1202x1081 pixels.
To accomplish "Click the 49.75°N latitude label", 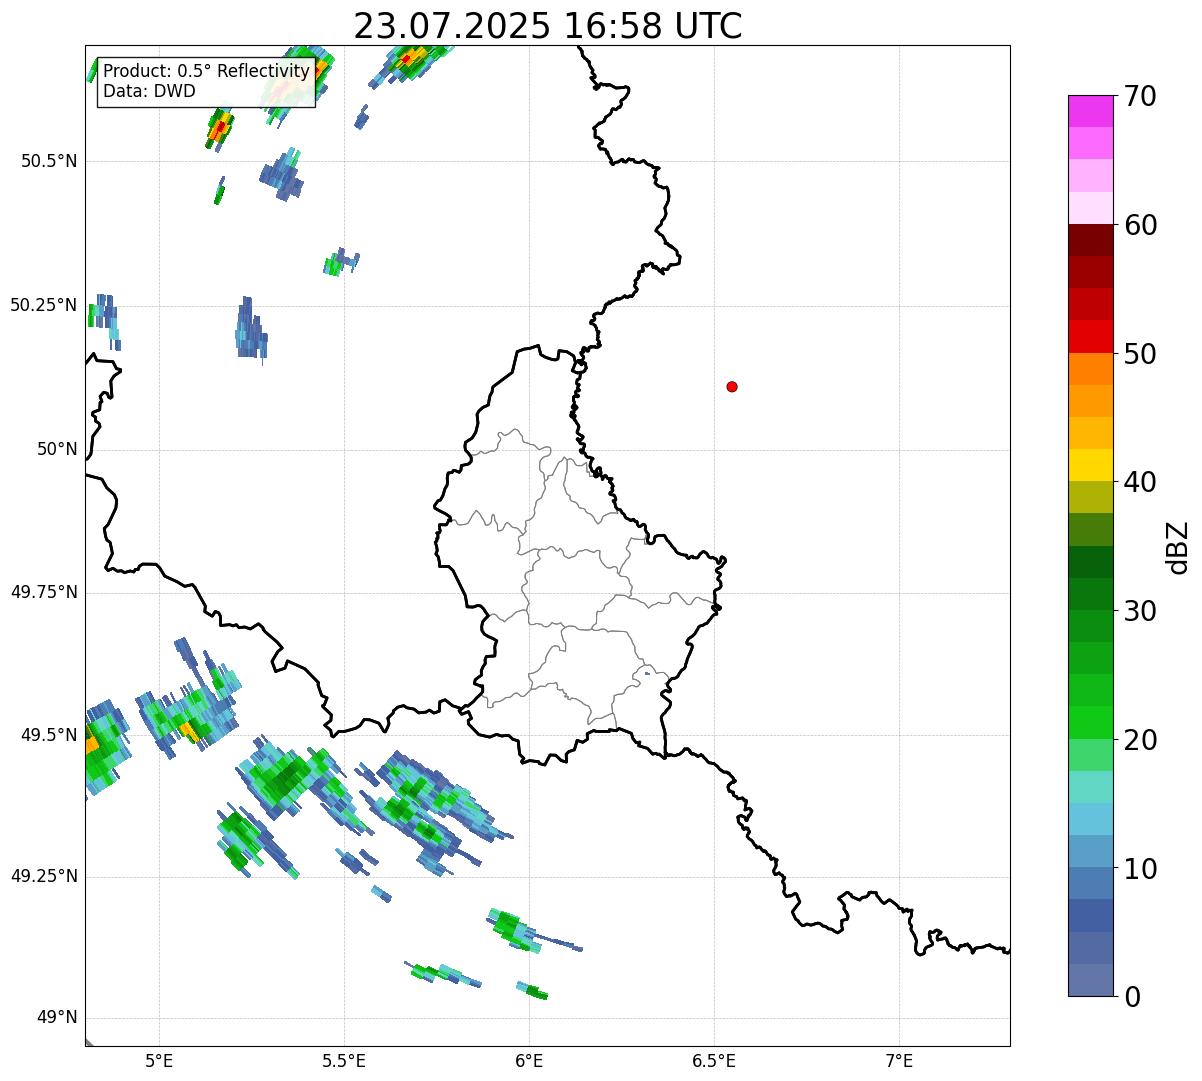I will pyautogui.click(x=44, y=592).
